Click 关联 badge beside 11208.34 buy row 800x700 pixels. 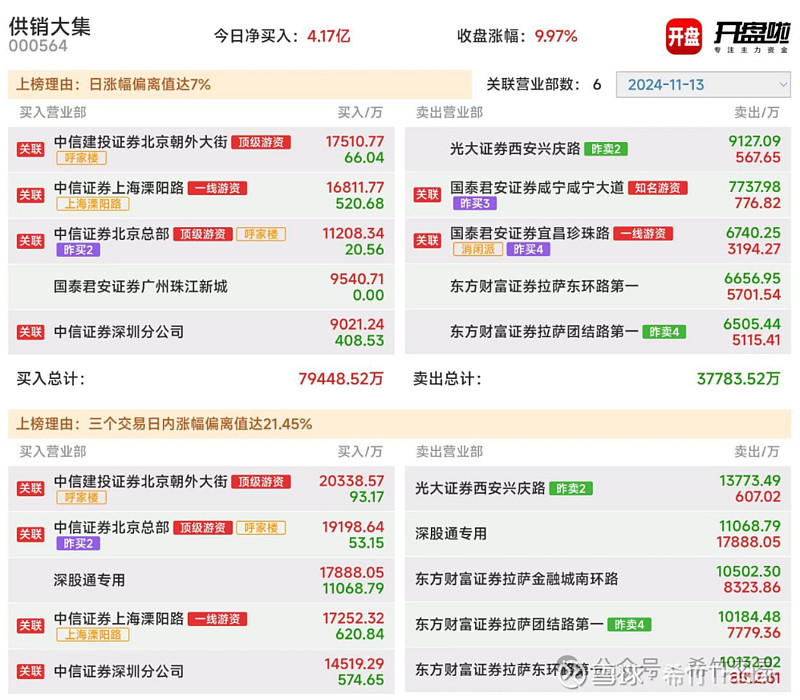pyautogui.click(x=31, y=241)
